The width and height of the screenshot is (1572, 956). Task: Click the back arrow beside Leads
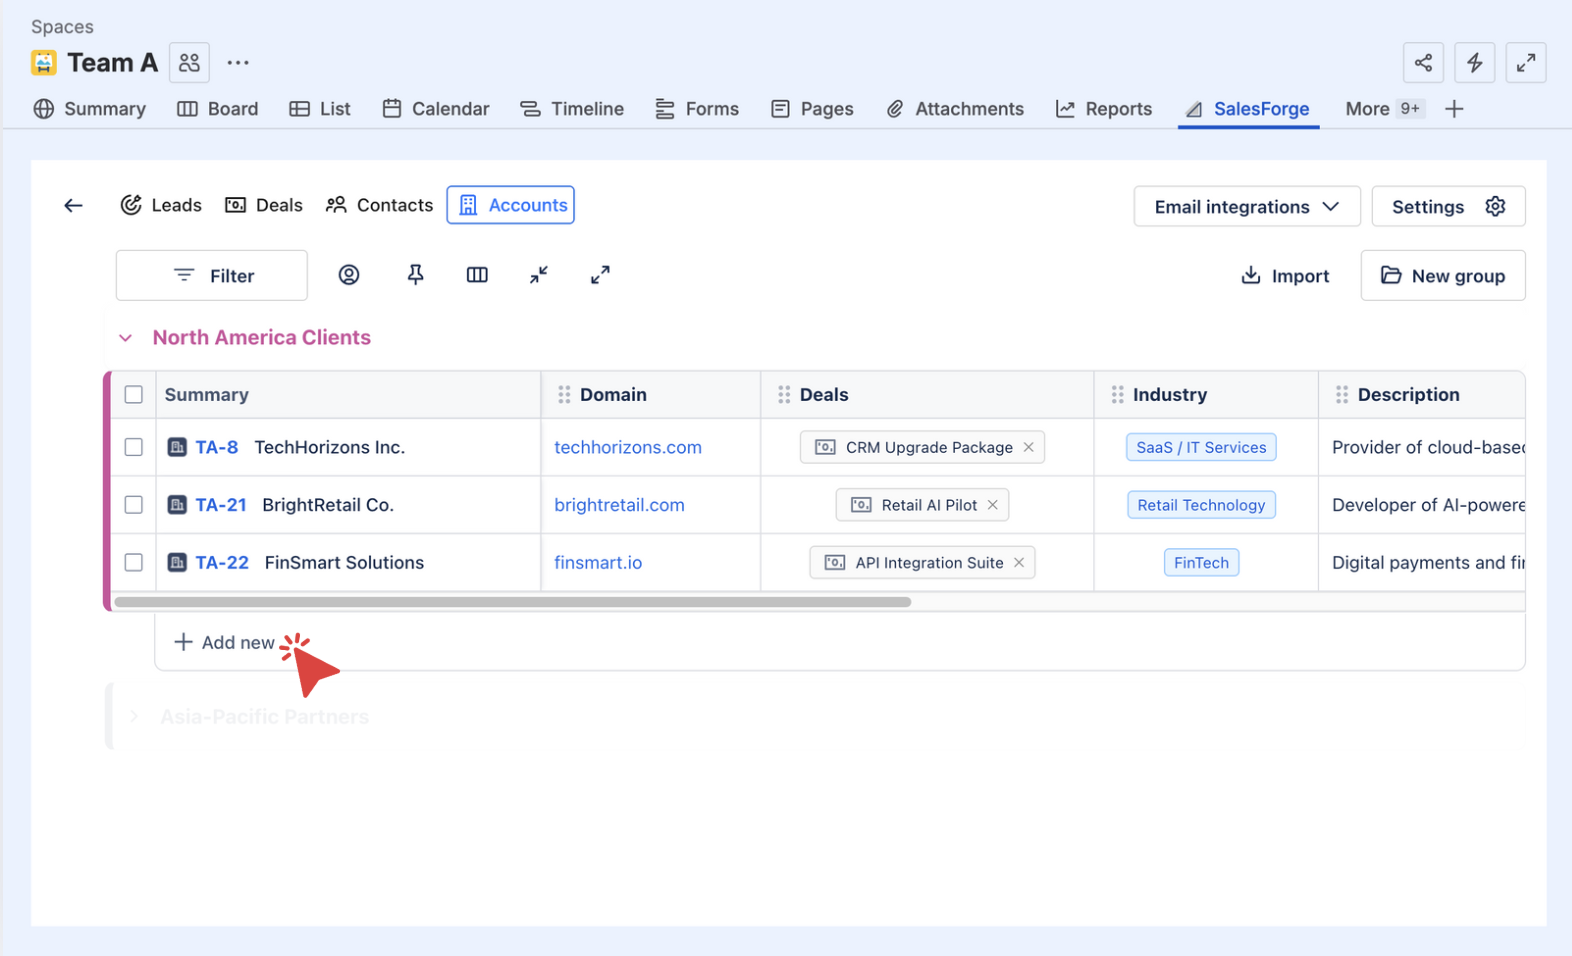tap(73, 206)
